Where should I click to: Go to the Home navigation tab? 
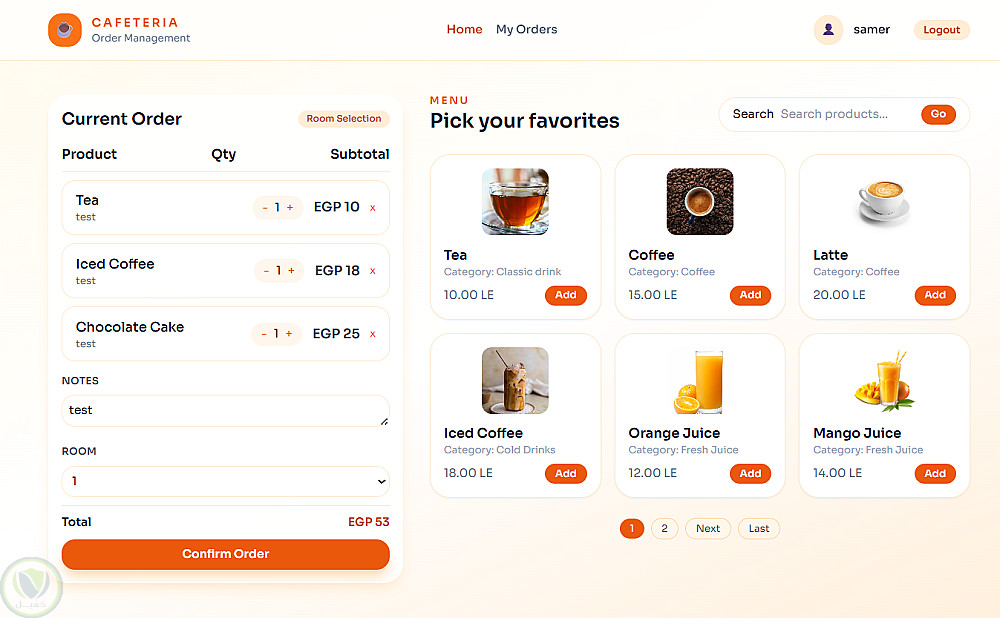point(464,30)
